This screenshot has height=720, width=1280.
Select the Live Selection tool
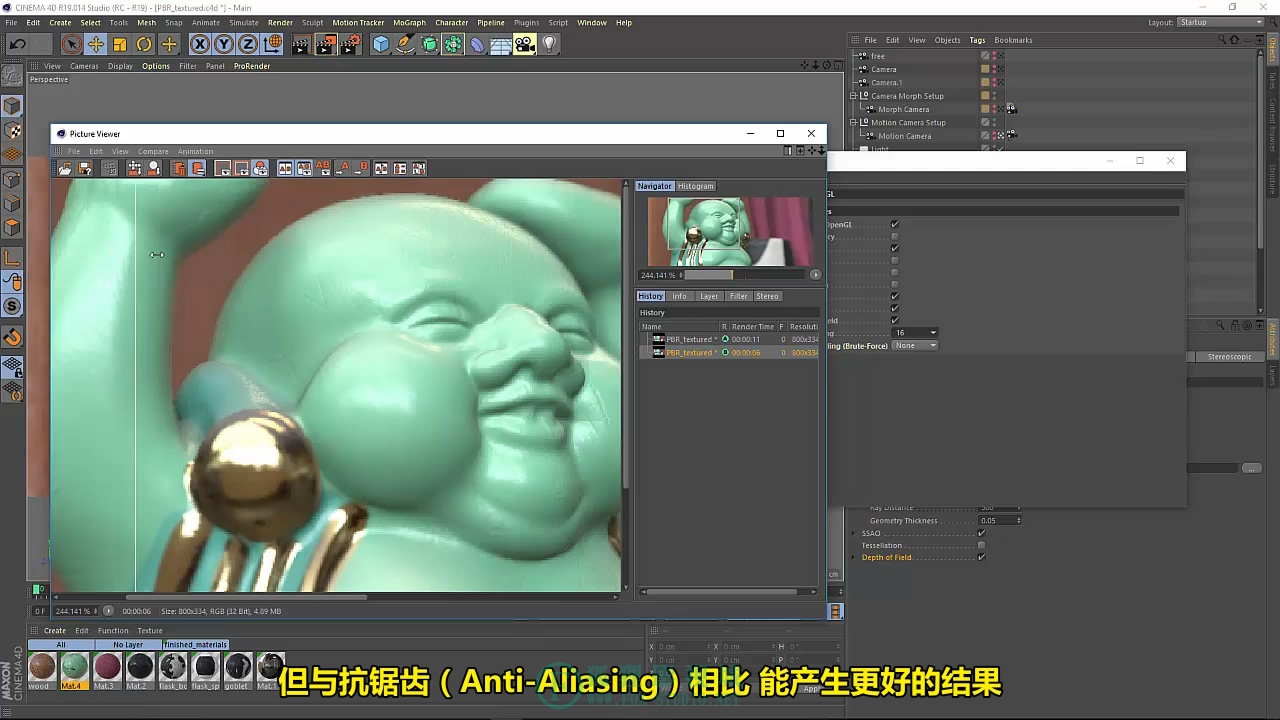71,44
